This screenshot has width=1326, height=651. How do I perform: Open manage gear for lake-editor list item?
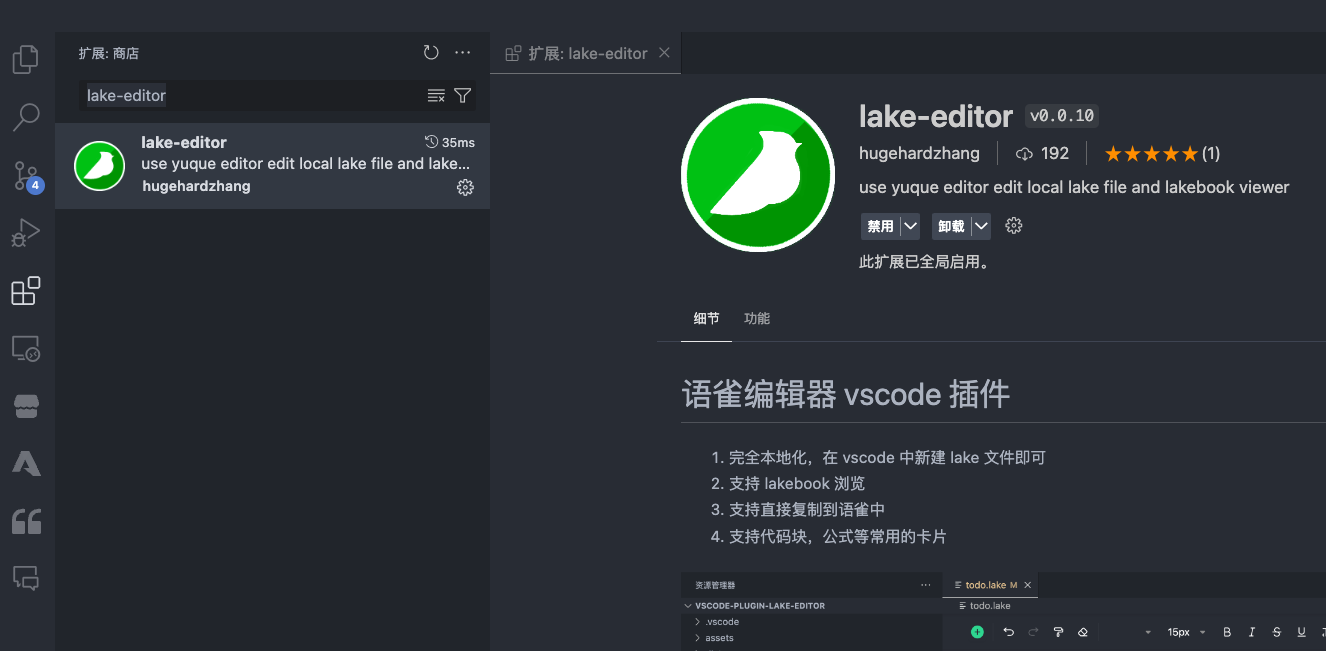465,187
